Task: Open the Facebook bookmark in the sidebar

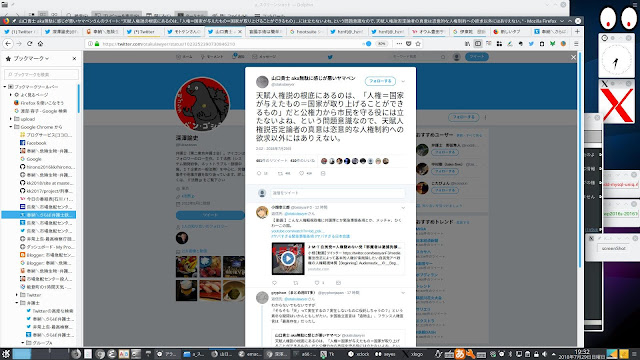Action: click(x=36, y=143)
